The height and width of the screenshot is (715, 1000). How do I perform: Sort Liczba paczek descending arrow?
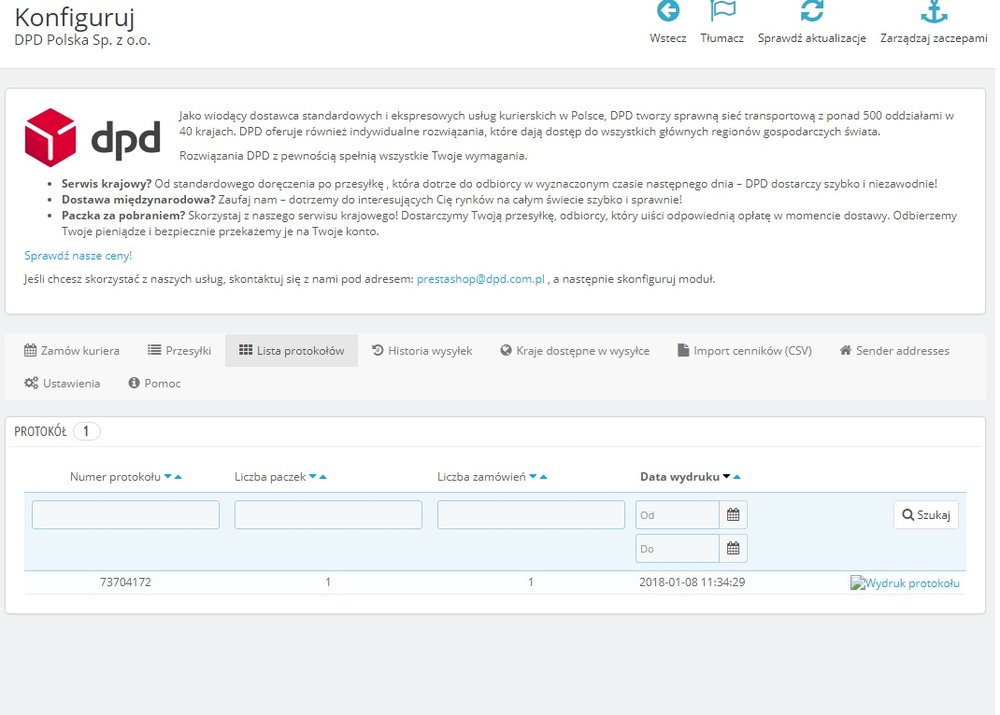[x=312, y=476]
